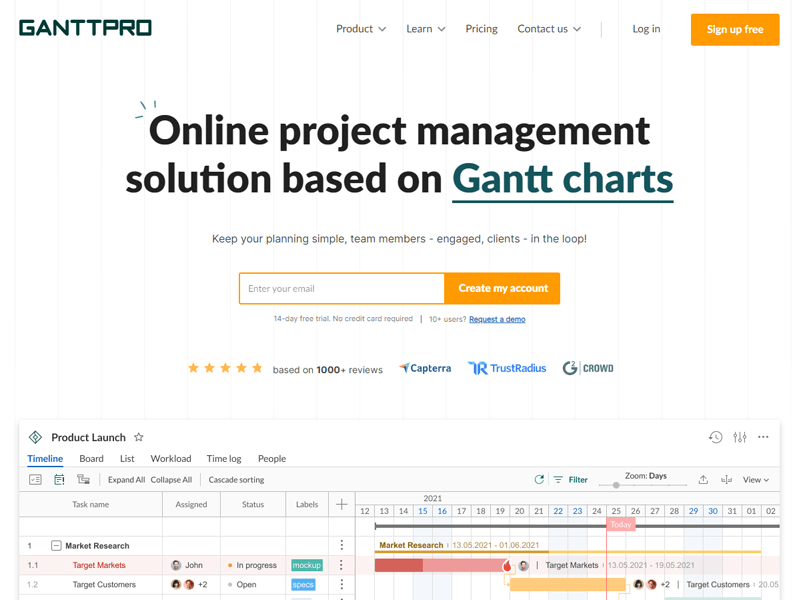Viewport: 800px width, 600px height.
Task: Switch to the Board tab
Action: (x=91, y=459)
